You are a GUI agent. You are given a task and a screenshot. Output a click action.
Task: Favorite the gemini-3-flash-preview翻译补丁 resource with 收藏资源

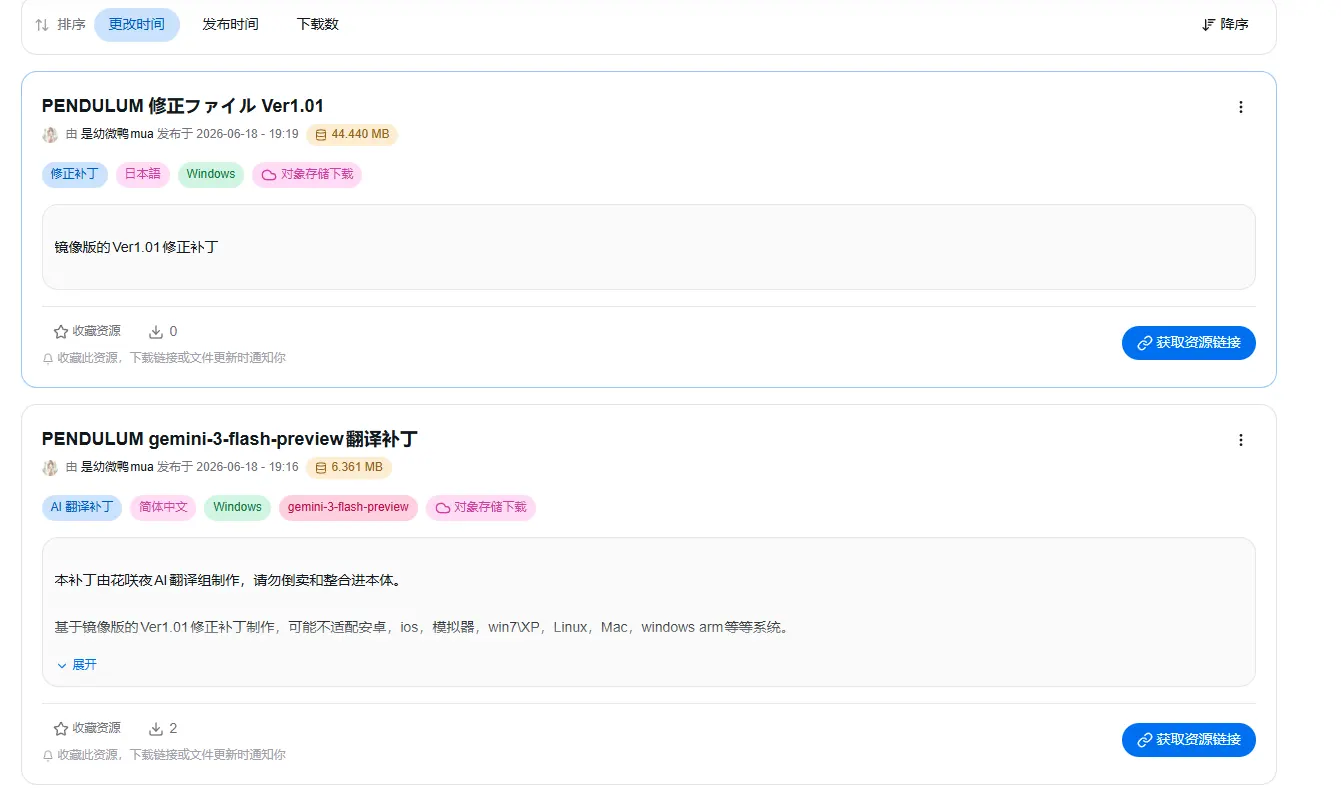click(87, 728)
